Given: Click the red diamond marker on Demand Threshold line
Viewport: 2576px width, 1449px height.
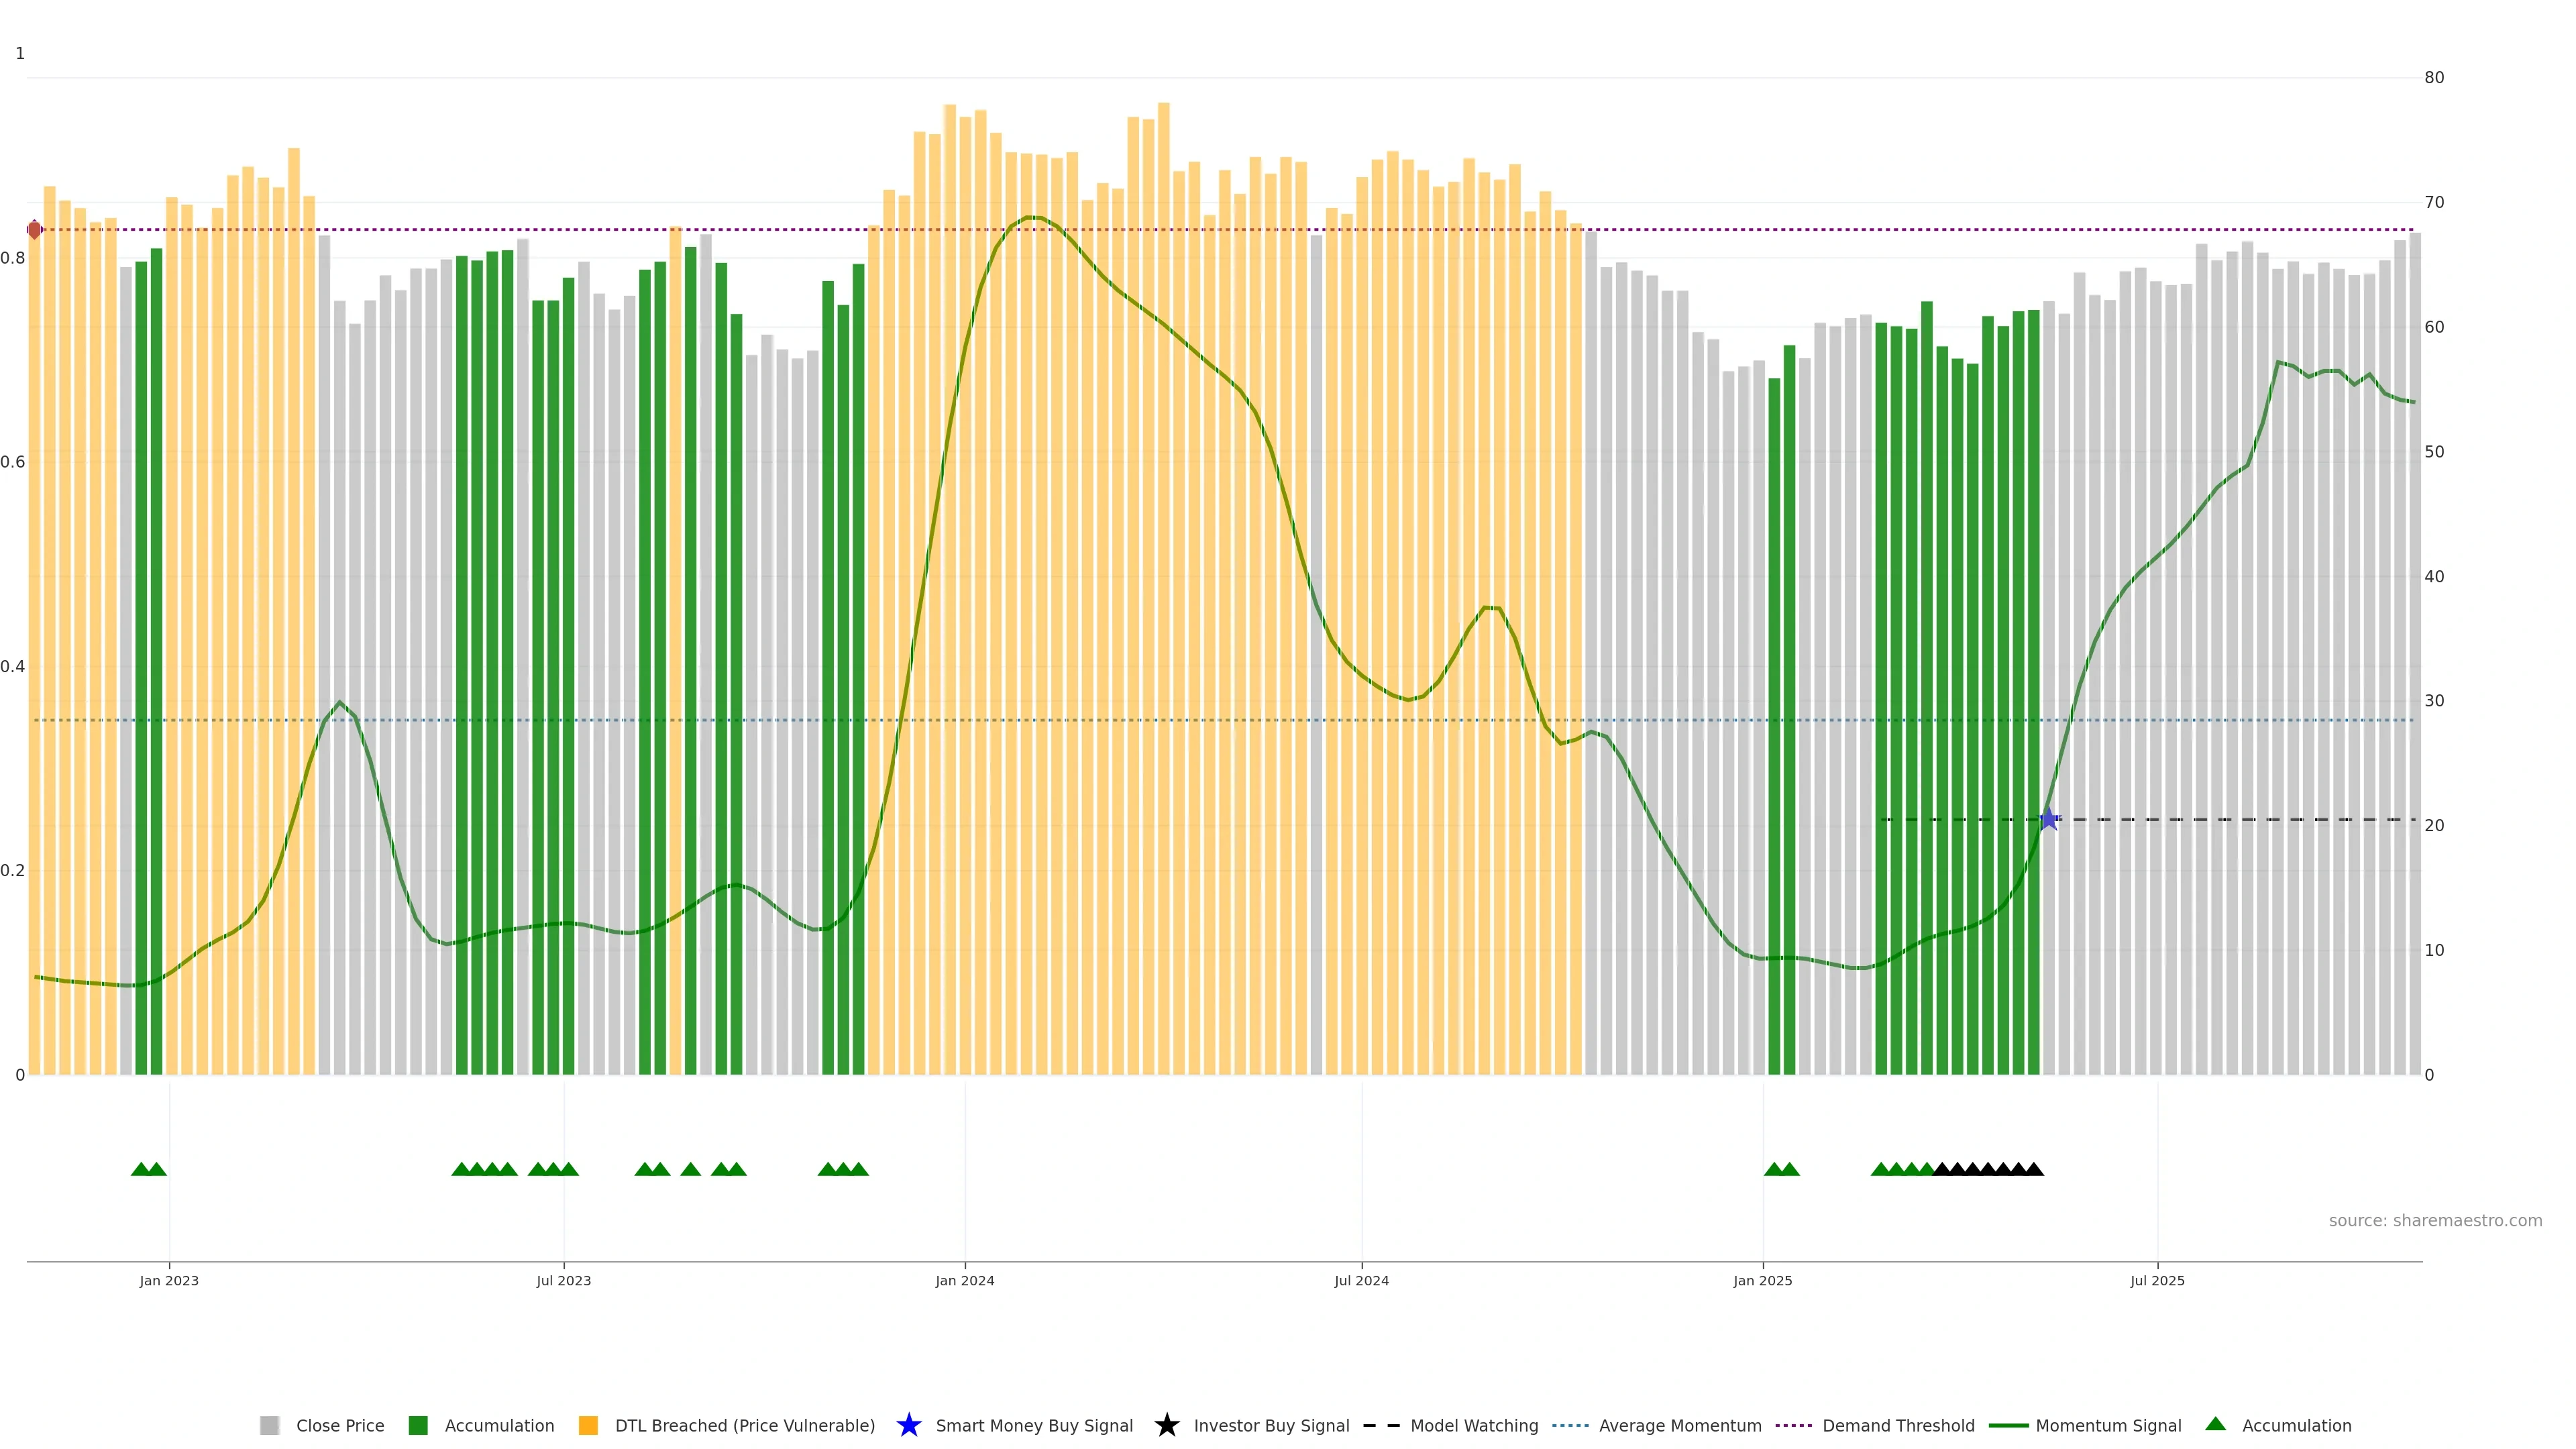Looking at the screenshot, I should pos(34,230).
